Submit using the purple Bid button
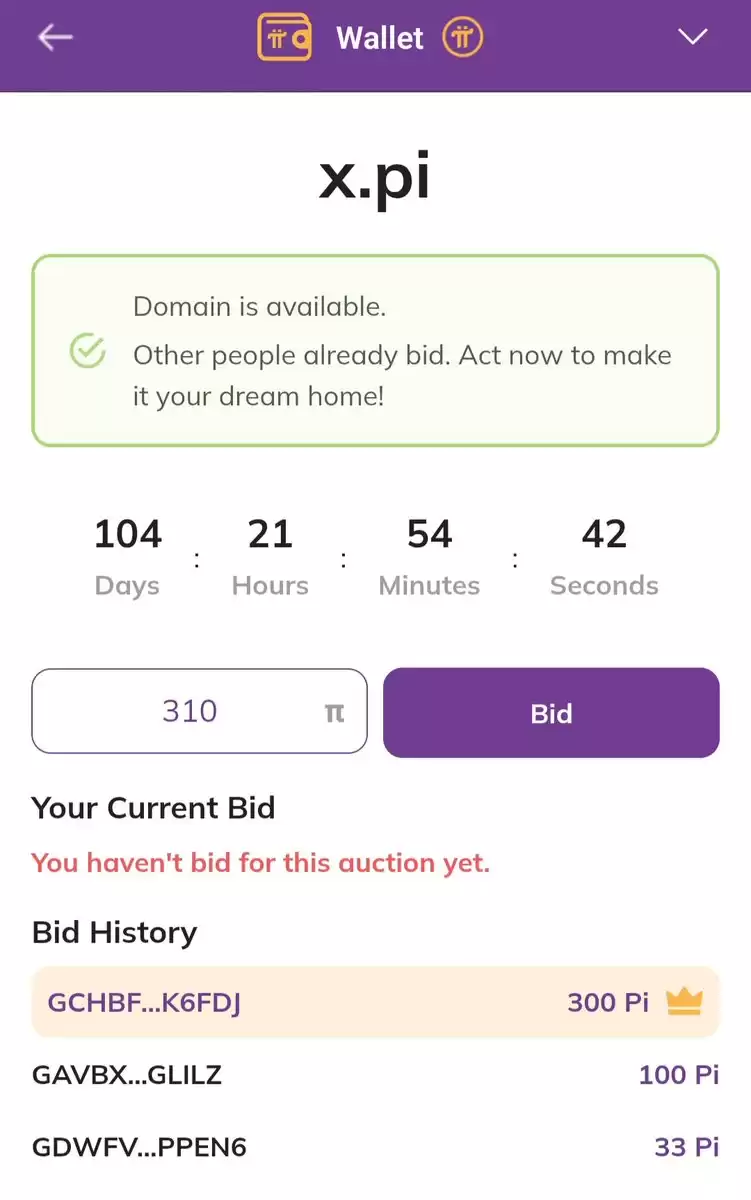 point(551,712)
